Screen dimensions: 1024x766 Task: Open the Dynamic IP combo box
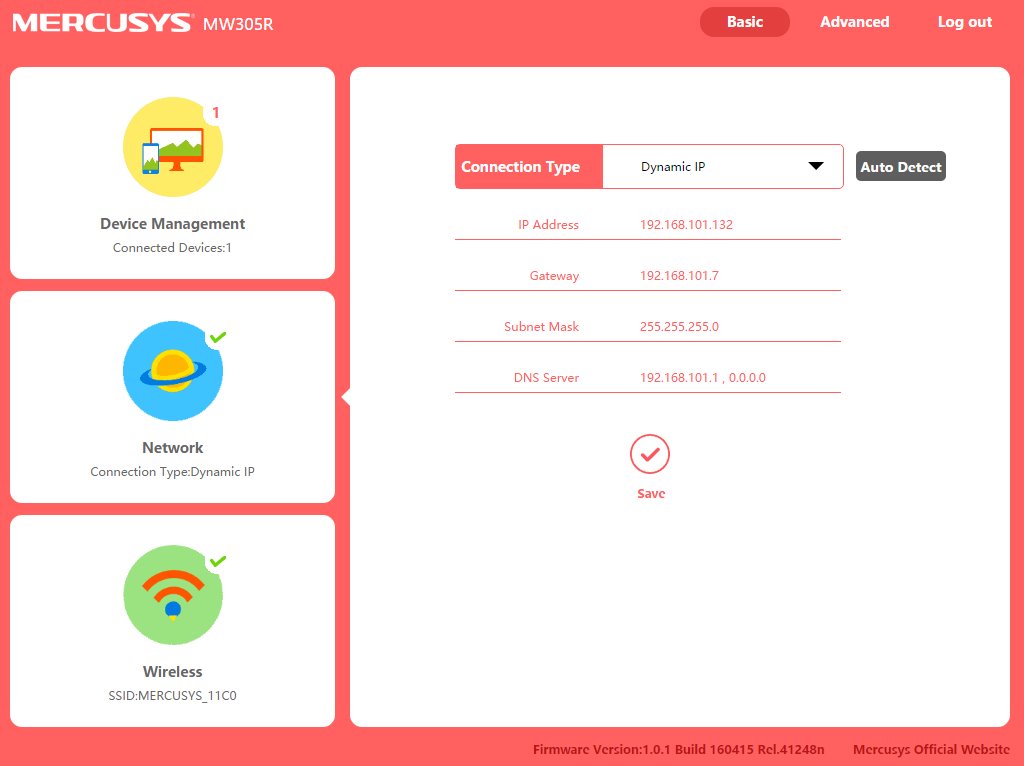722,167
